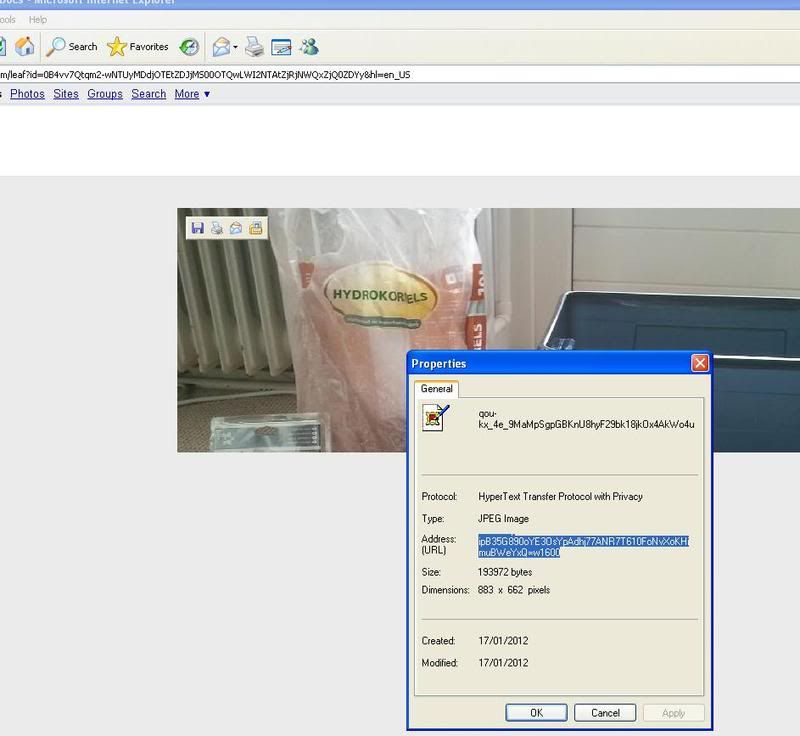Open the Sites link
Image resolution: width=800 pixels, height=736 pixels.
66,94
